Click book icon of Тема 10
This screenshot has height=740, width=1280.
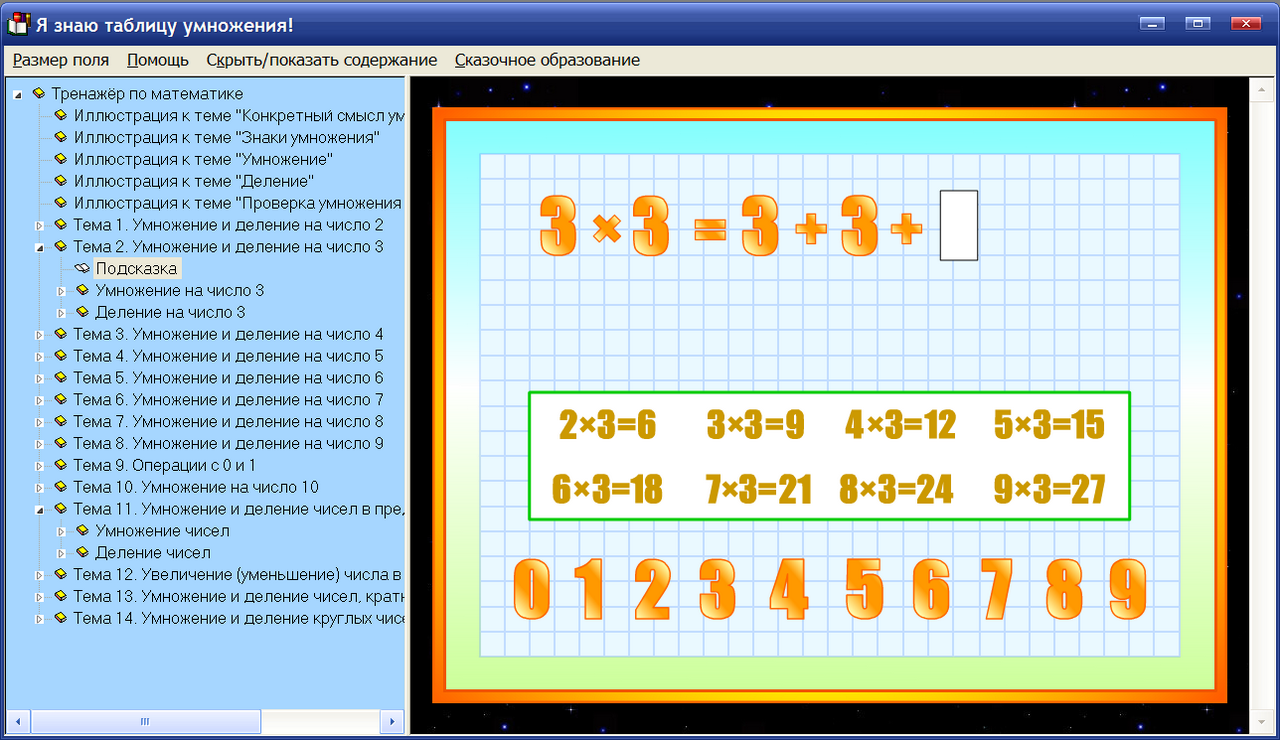click(61, 487)
